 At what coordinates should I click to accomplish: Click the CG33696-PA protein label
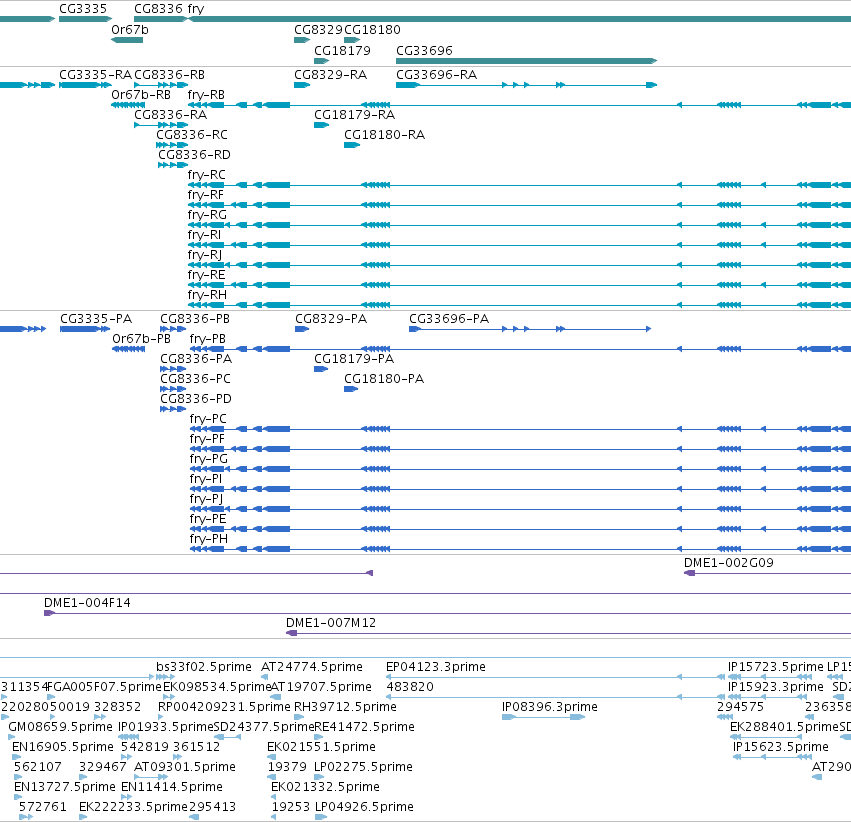pyautogui.click(x=449, y=318)
